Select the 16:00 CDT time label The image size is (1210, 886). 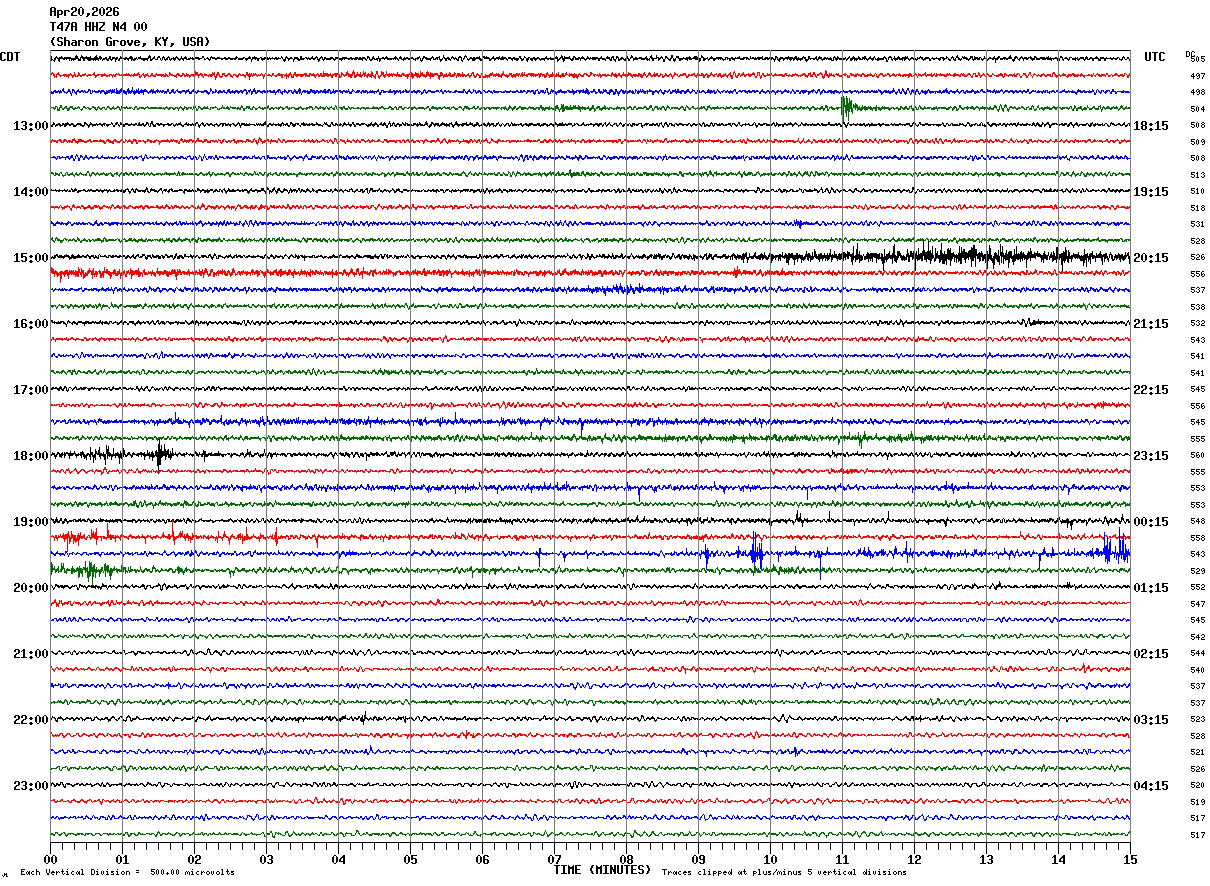[31, 324]
